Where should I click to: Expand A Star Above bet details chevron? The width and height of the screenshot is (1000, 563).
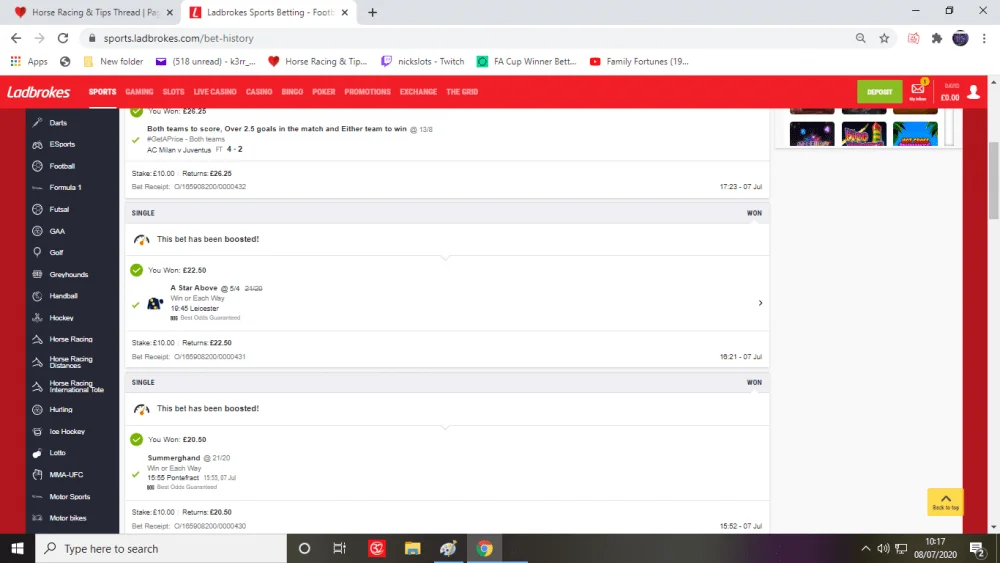760,303
